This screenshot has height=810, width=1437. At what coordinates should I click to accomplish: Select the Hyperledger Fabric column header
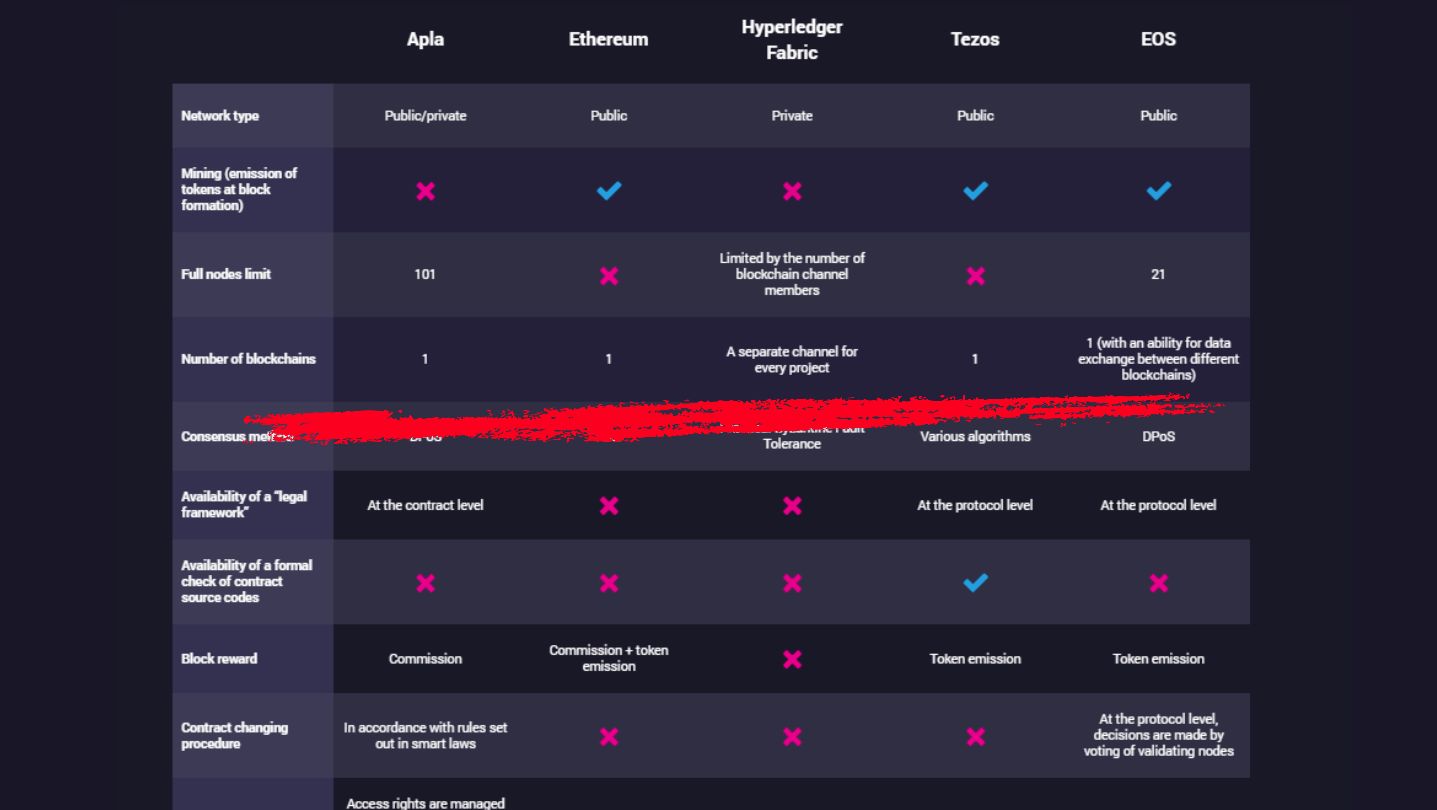click(792, 40)
